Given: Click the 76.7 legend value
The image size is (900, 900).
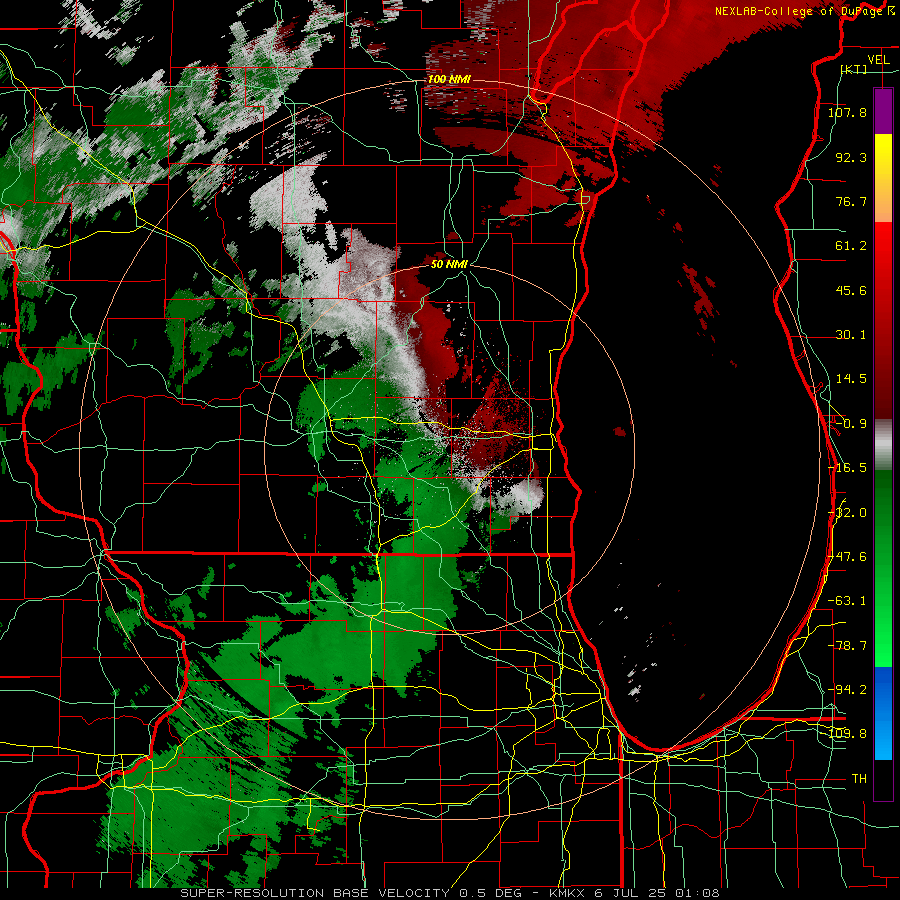Looking at the screenshot, I should [851, 201].
